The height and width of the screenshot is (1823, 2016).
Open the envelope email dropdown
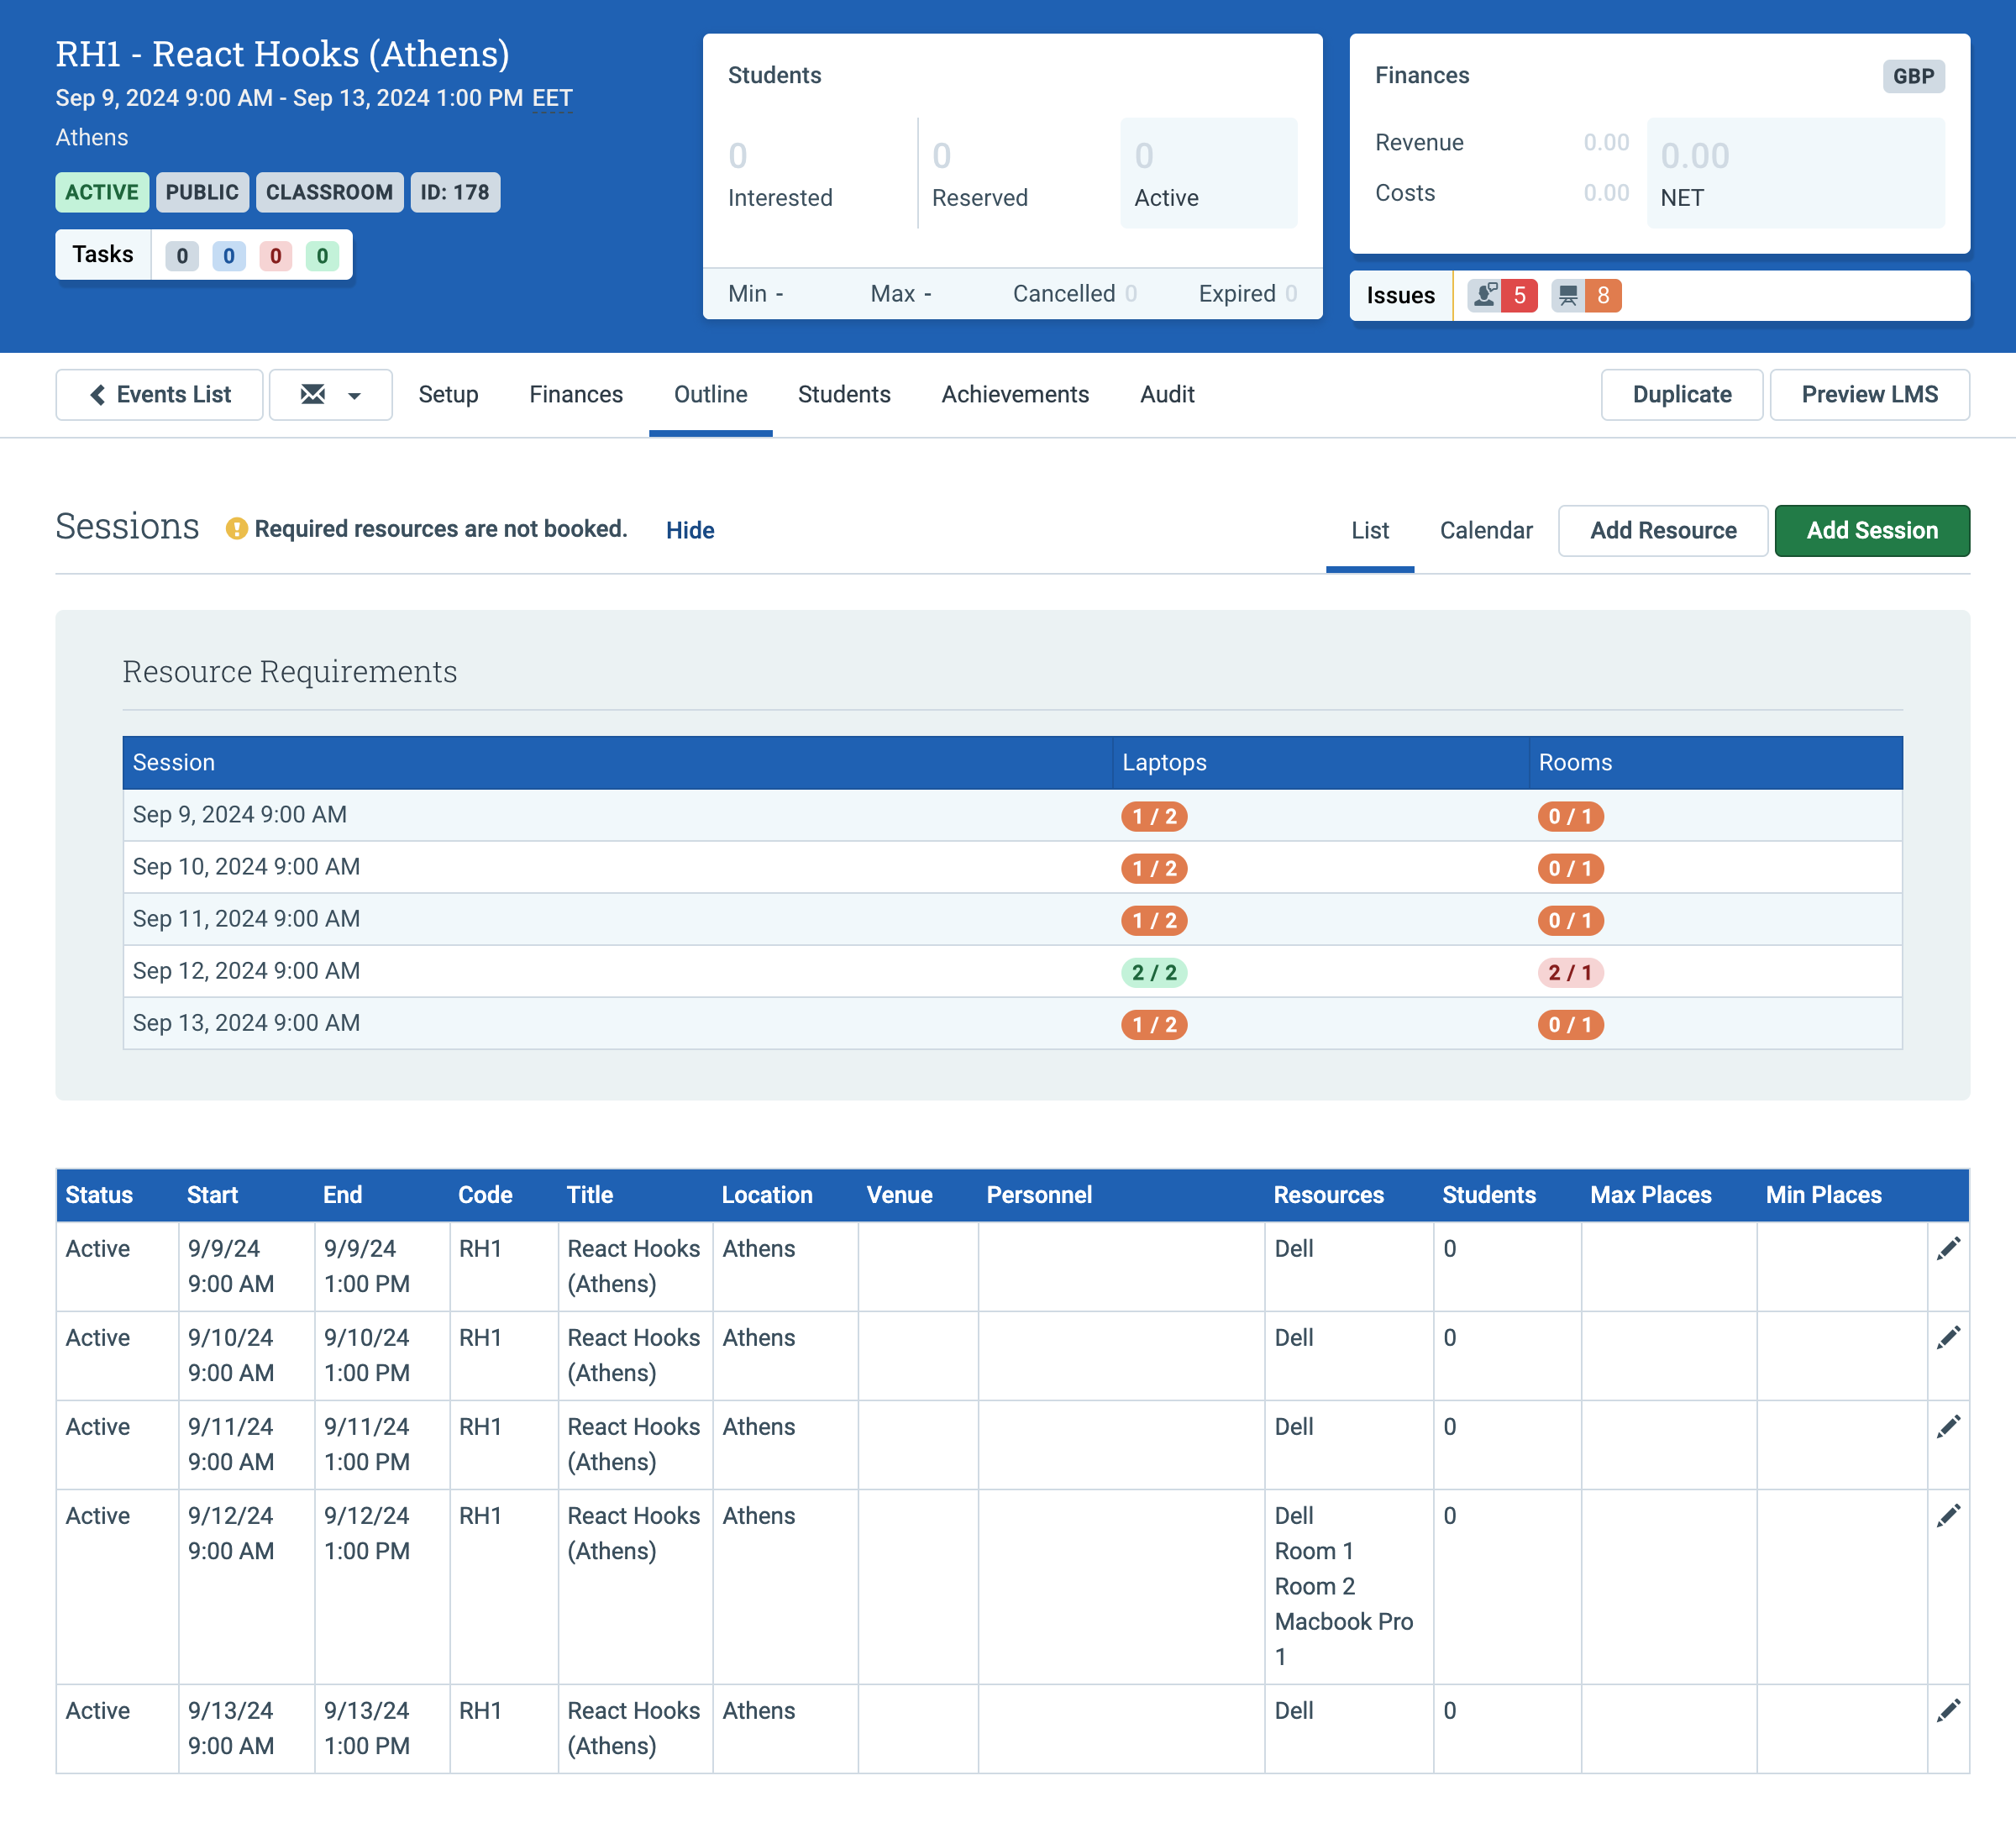(x=331, y=395)
